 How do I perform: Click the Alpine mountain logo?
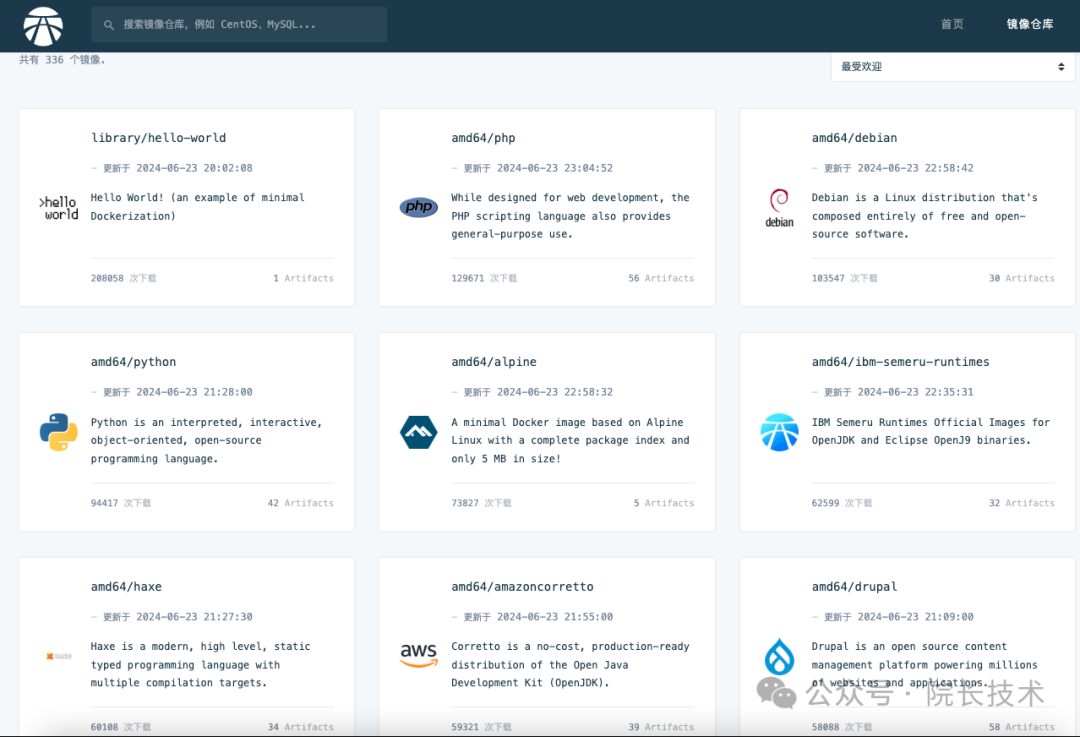pos(419,433)
